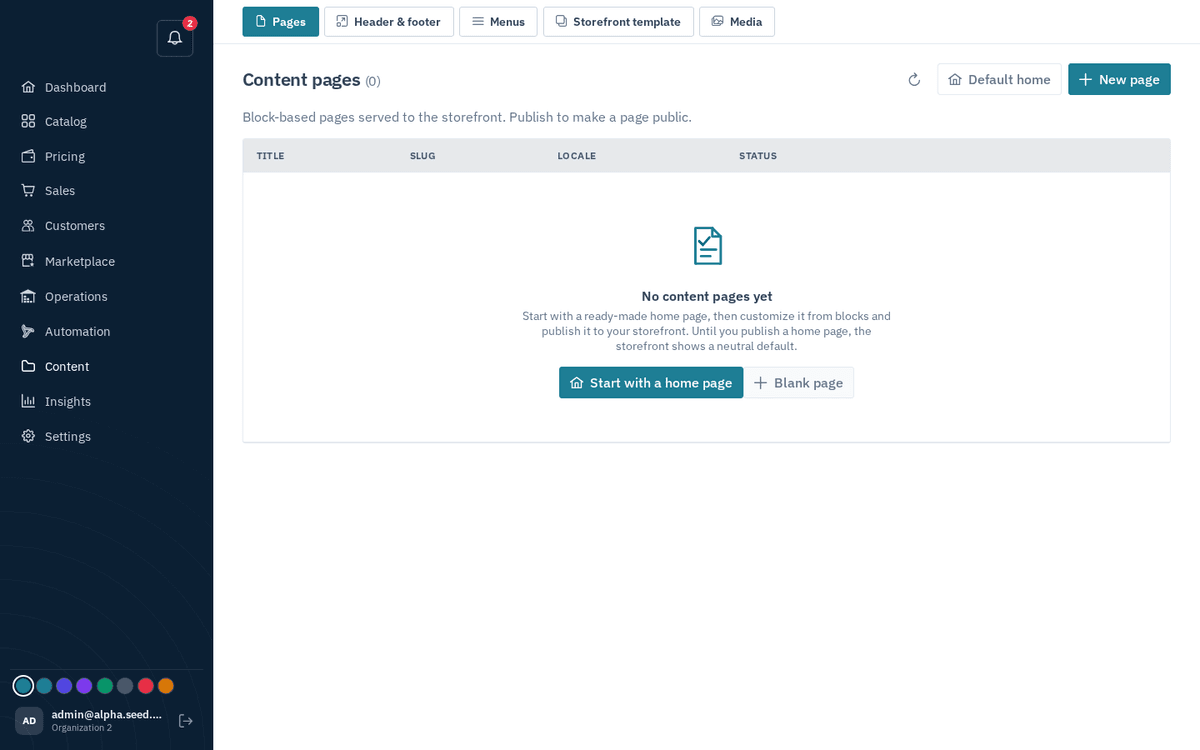
Task: Pick the indigo blue theme swatch
Action: 64,686
